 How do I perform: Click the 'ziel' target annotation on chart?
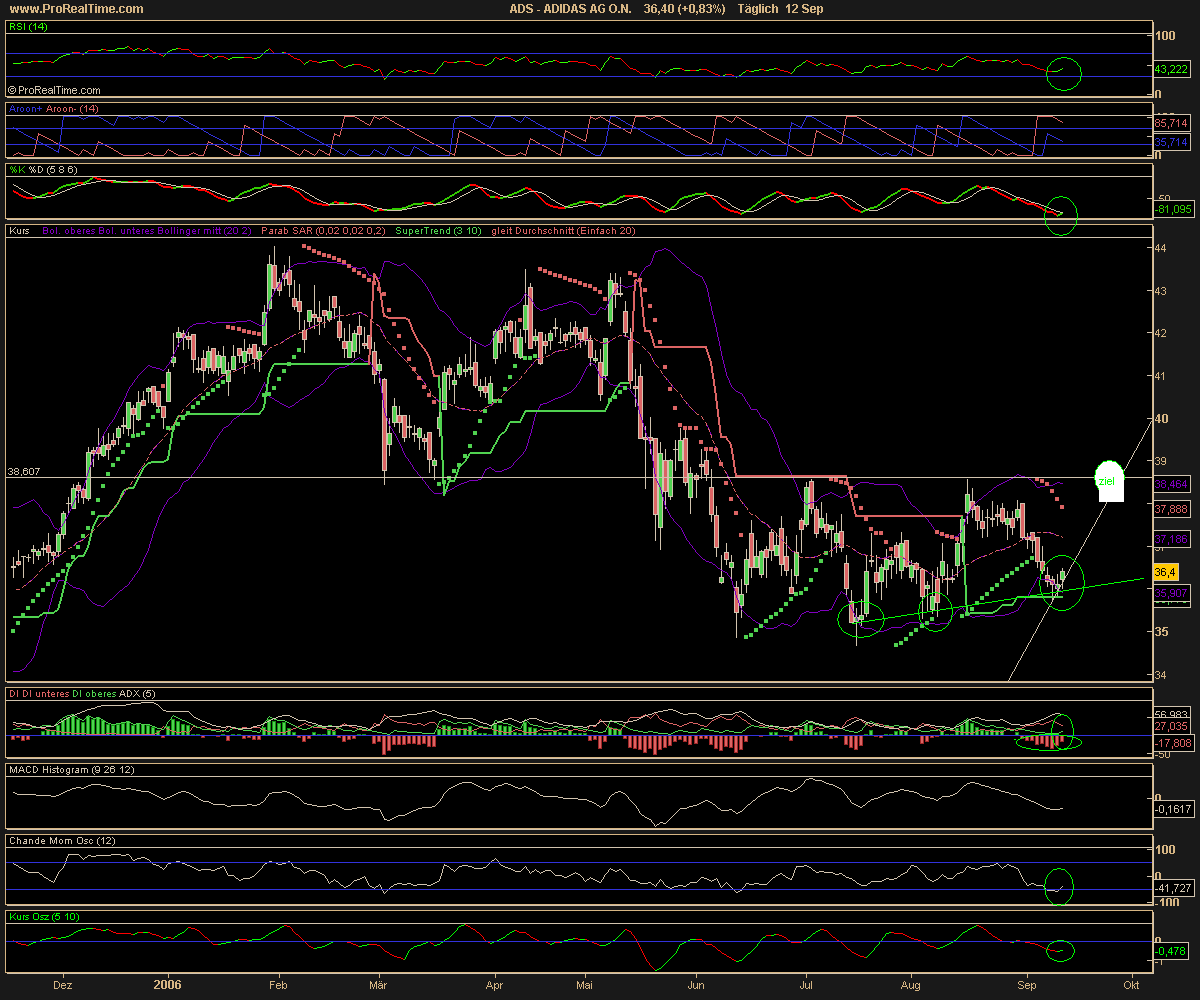(x=1108, y=480)
